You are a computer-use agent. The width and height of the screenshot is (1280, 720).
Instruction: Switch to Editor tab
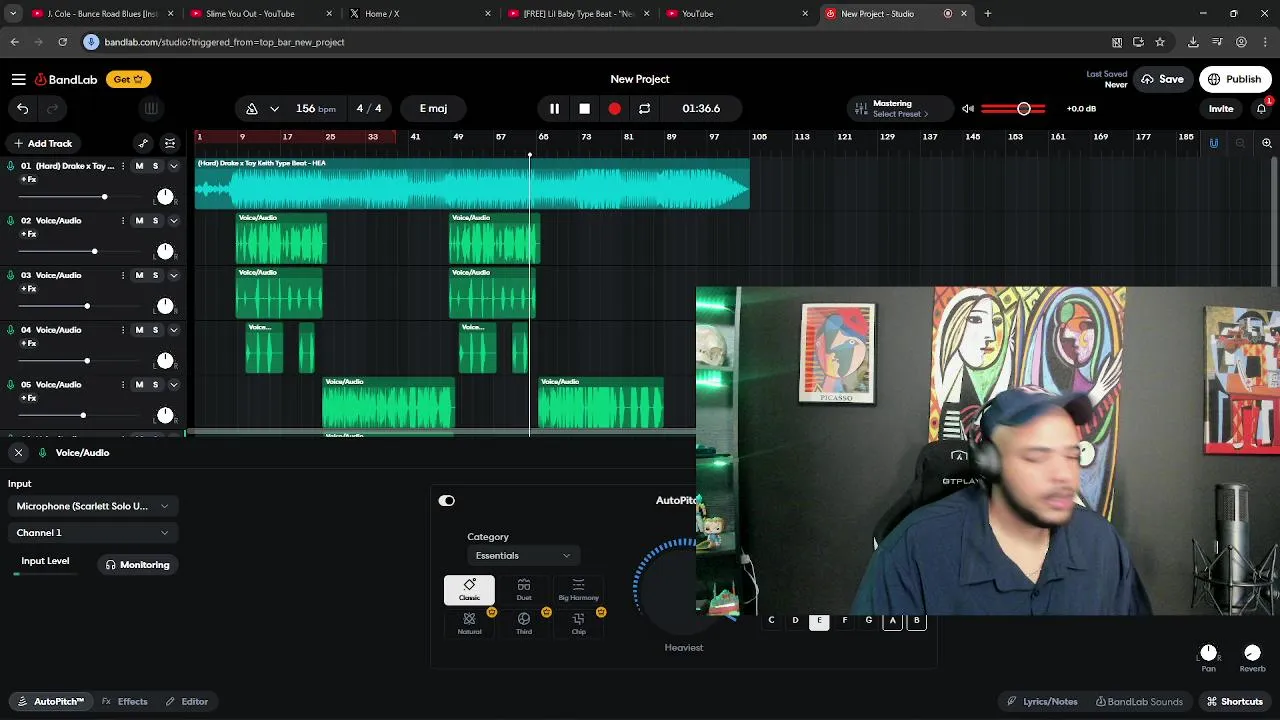pos(187,702)
